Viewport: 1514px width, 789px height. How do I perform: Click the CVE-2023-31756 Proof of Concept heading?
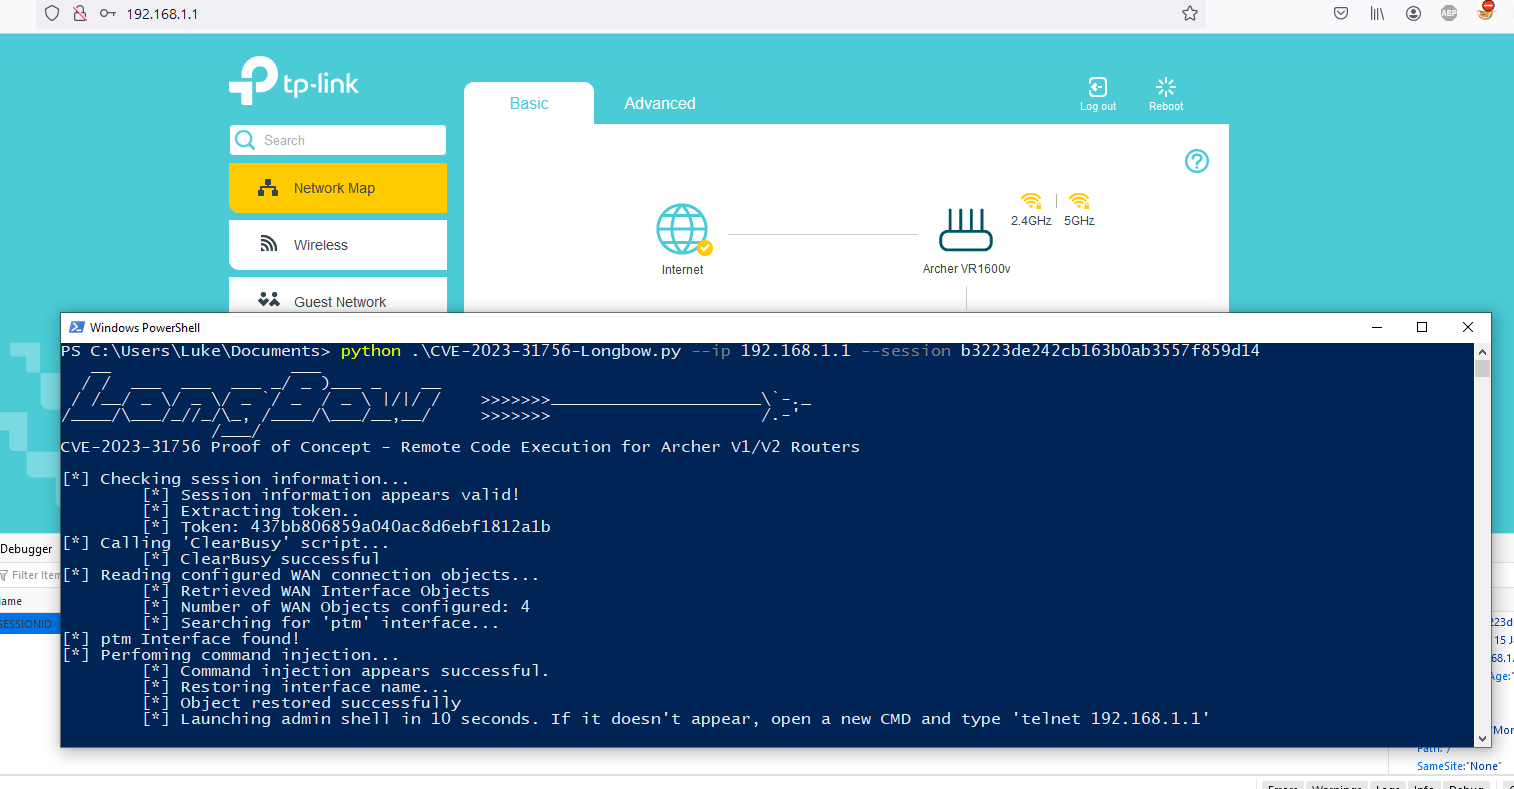460,447
